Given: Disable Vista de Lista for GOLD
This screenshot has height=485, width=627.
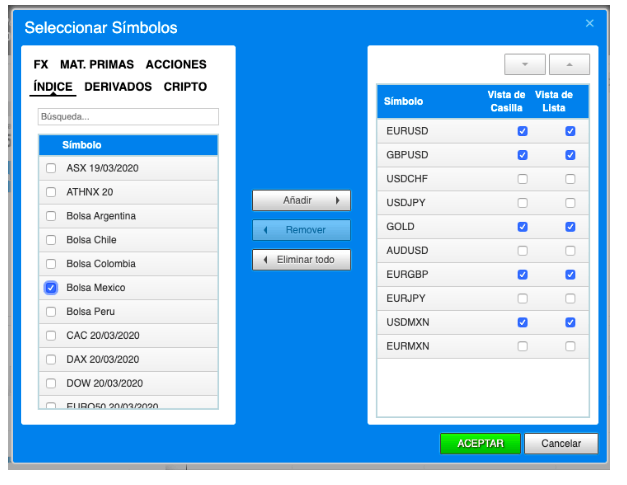Looking at the screenshot, I should tap(570, 227).
